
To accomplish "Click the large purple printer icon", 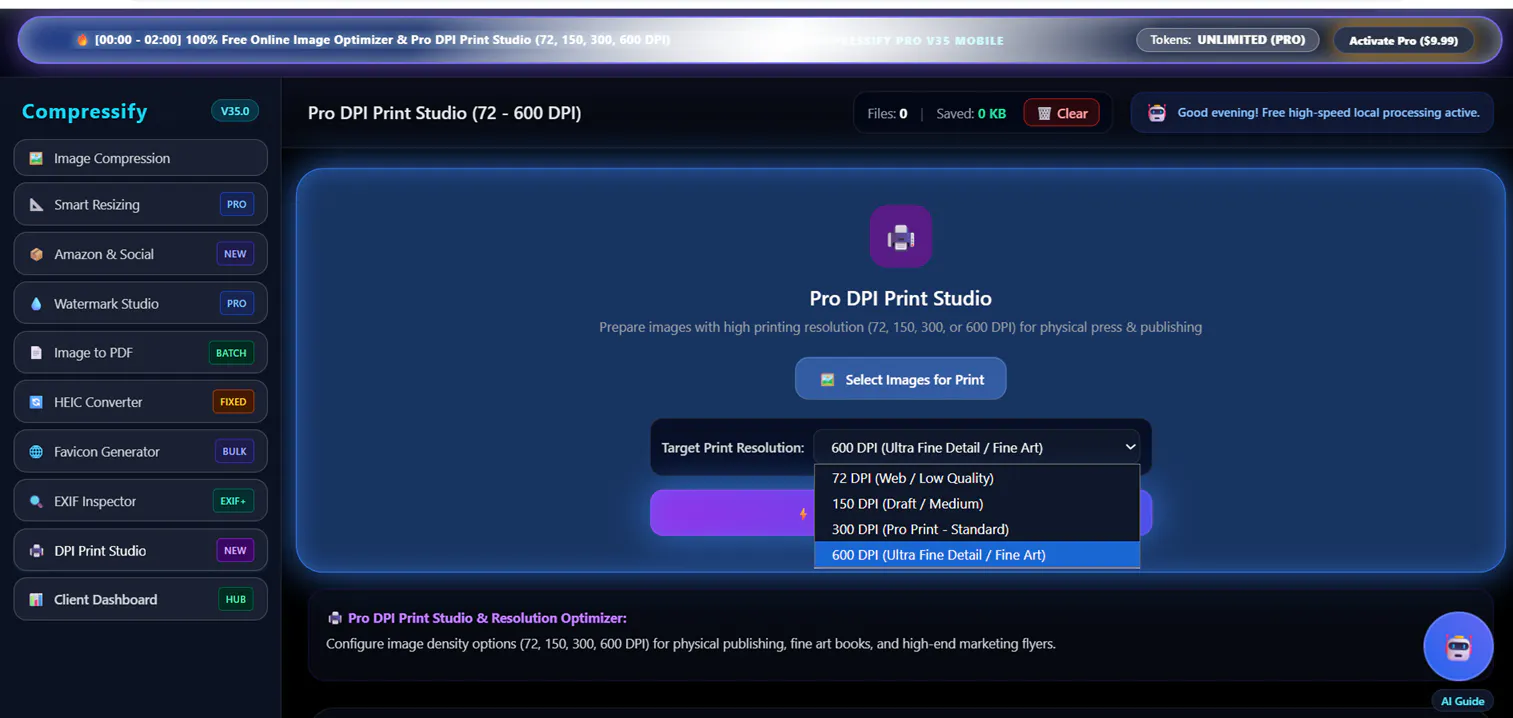I will point(900,237).
